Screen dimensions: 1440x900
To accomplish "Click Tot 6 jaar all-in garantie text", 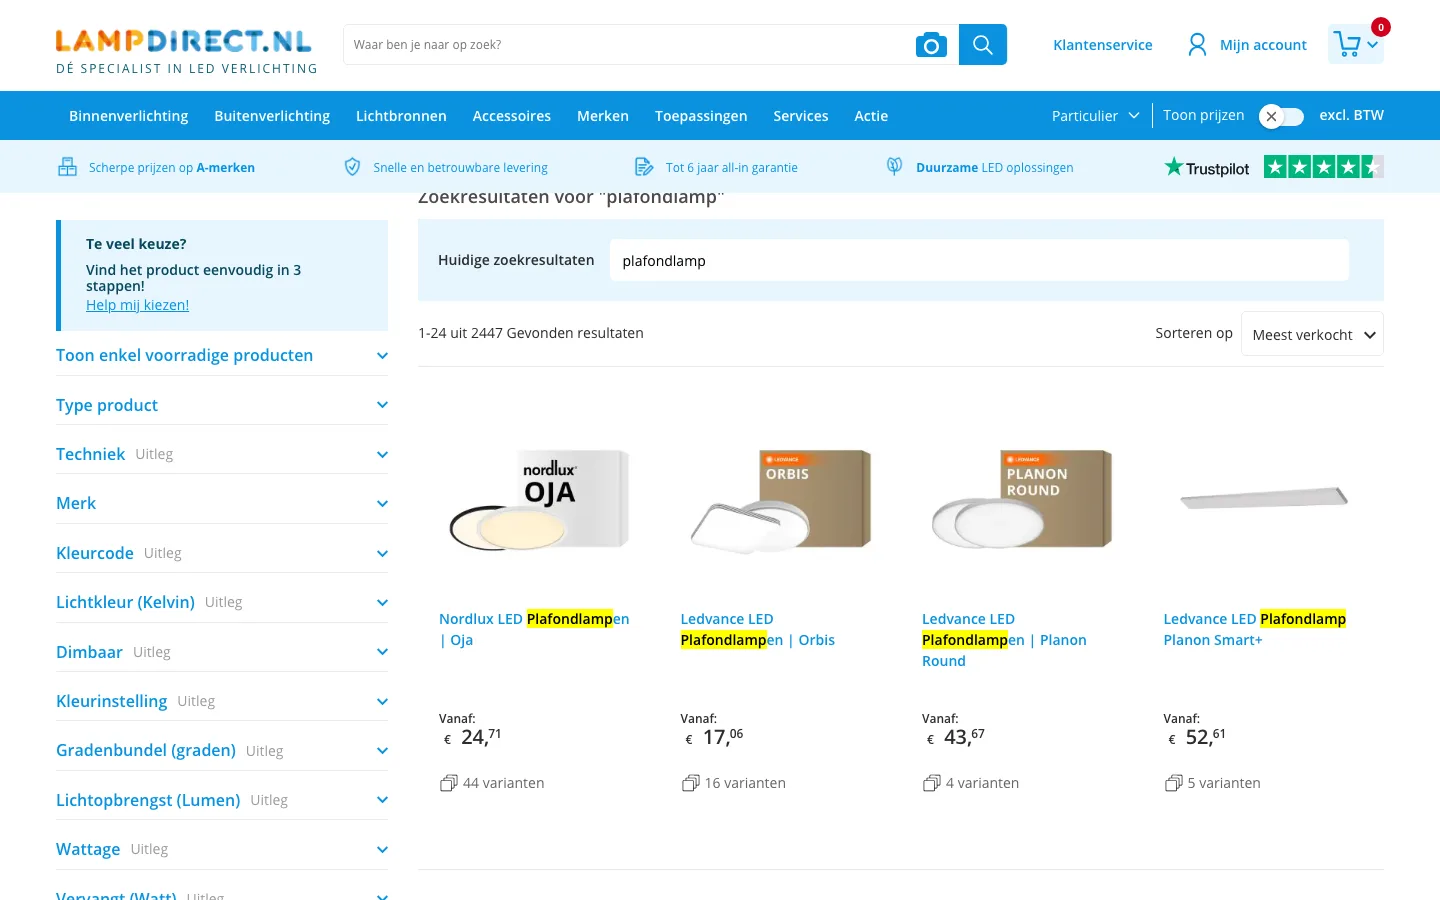I will [x=731, y=168].
